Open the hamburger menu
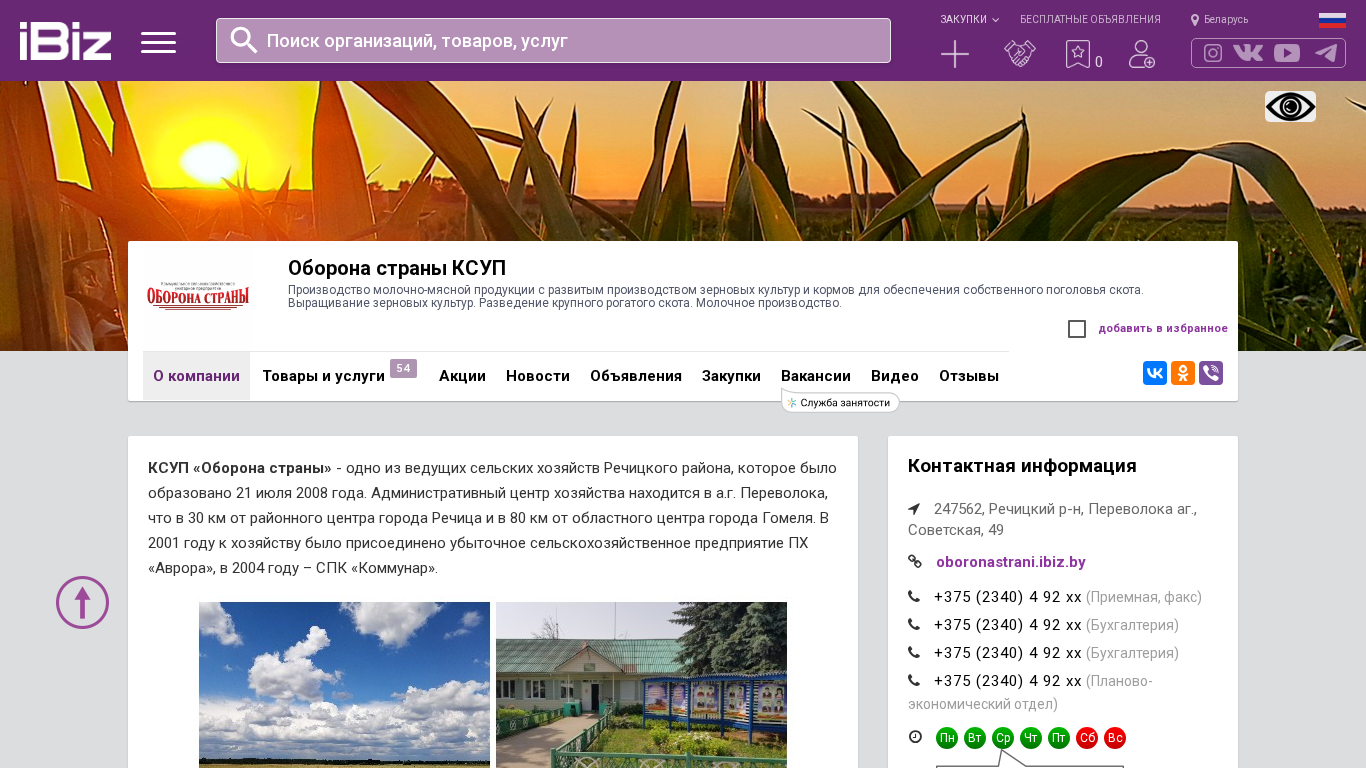 (158, 42)
